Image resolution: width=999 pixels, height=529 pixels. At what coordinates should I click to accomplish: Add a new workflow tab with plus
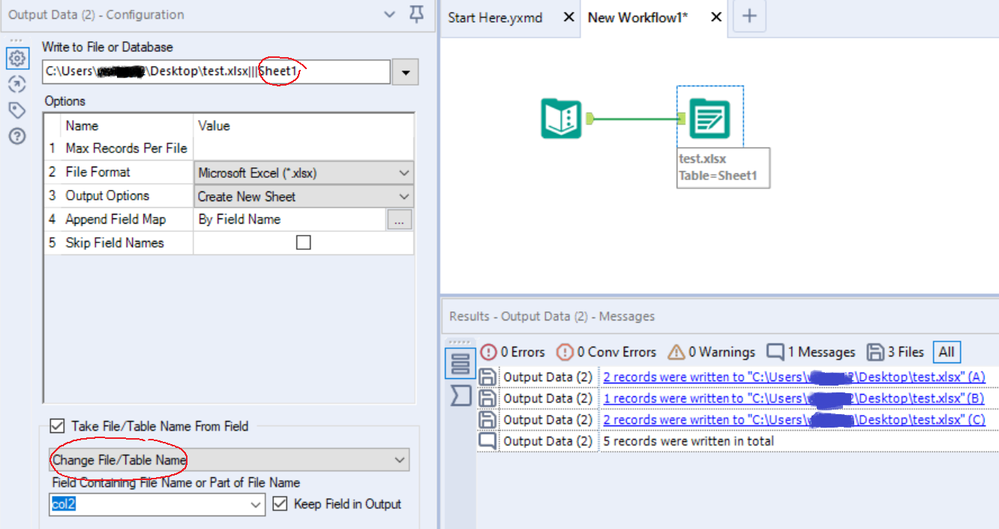pyautogui.click(x=750, y=16)
